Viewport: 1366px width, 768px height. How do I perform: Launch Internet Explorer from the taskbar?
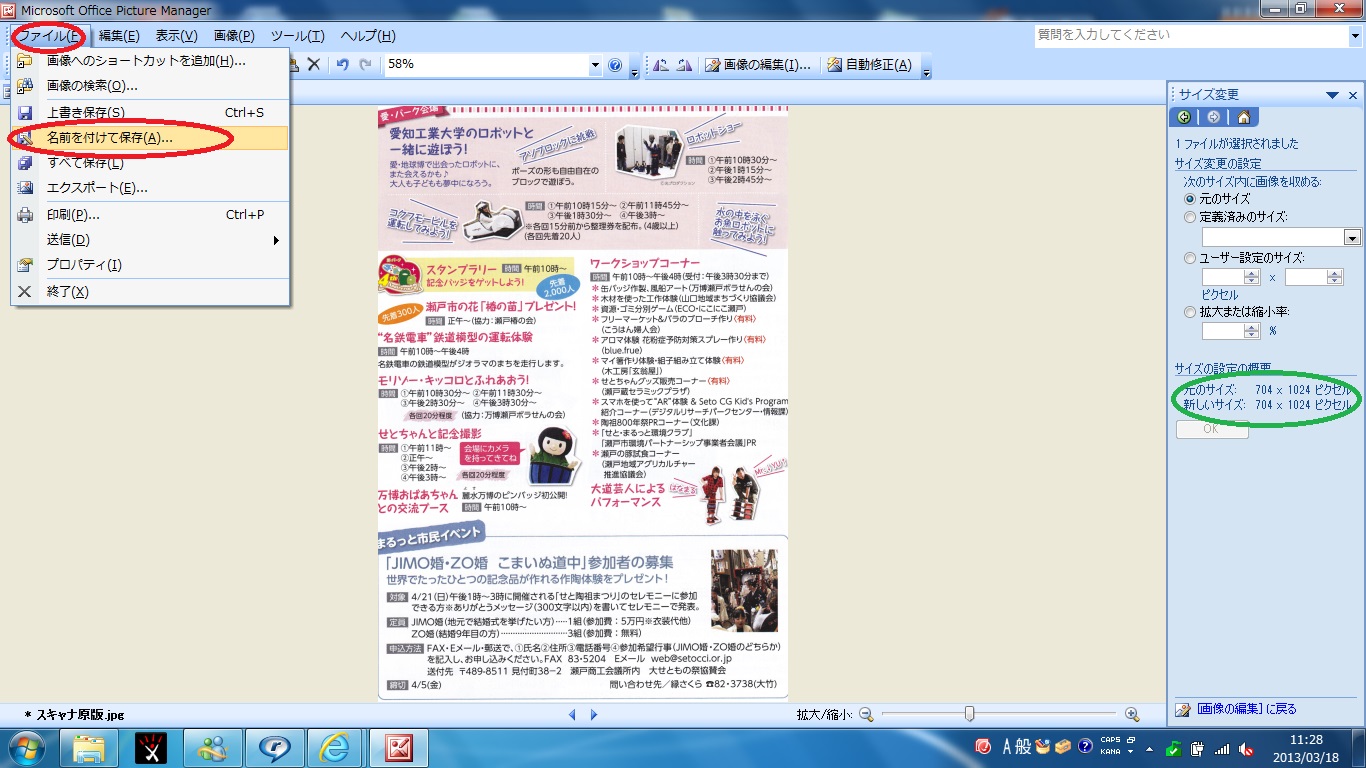pos(335,748)
